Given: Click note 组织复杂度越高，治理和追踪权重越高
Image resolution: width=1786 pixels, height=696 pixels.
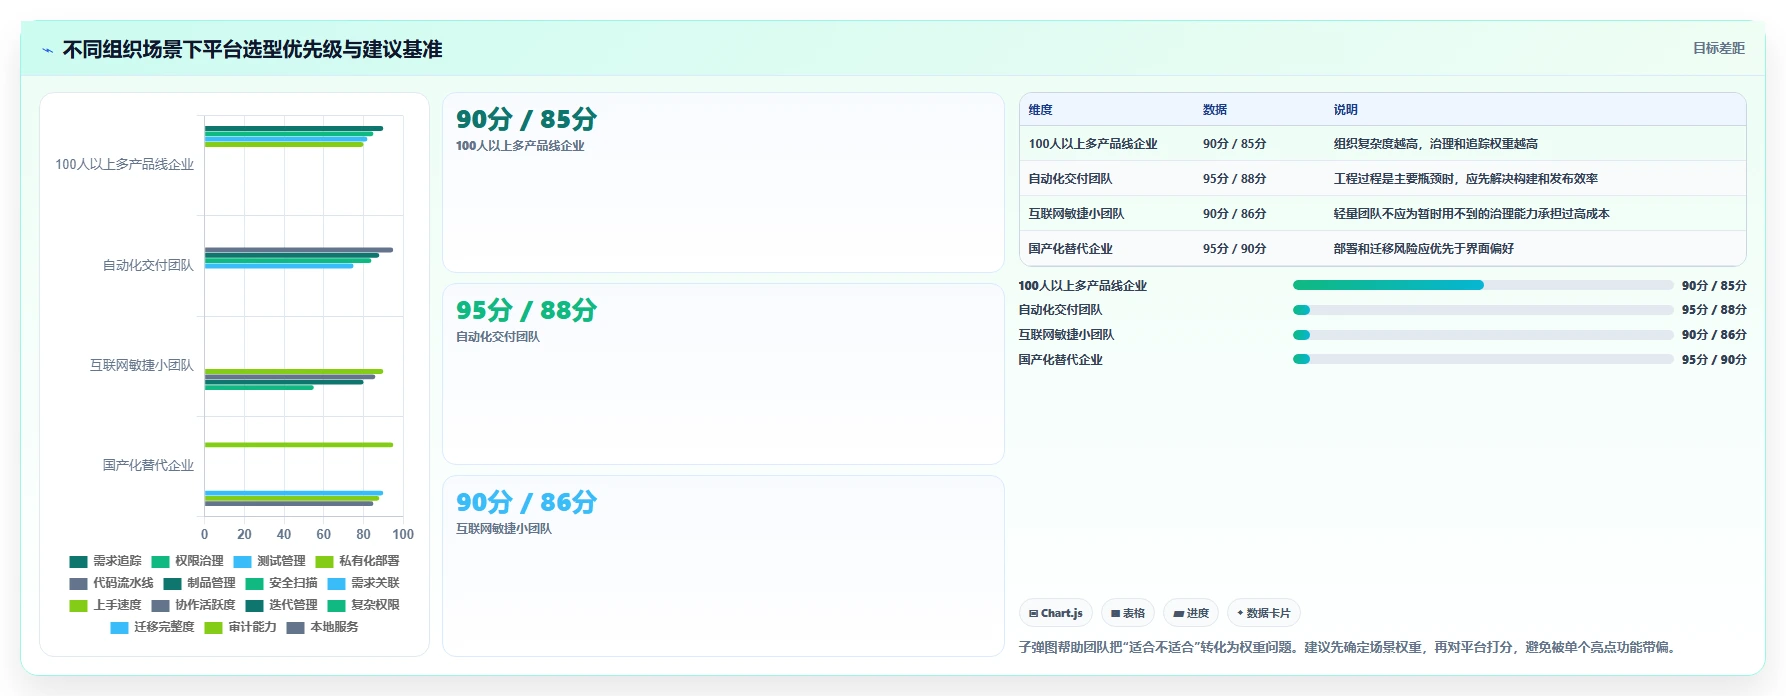Looking at the screenshot, I should click(x=1435, y=144).
